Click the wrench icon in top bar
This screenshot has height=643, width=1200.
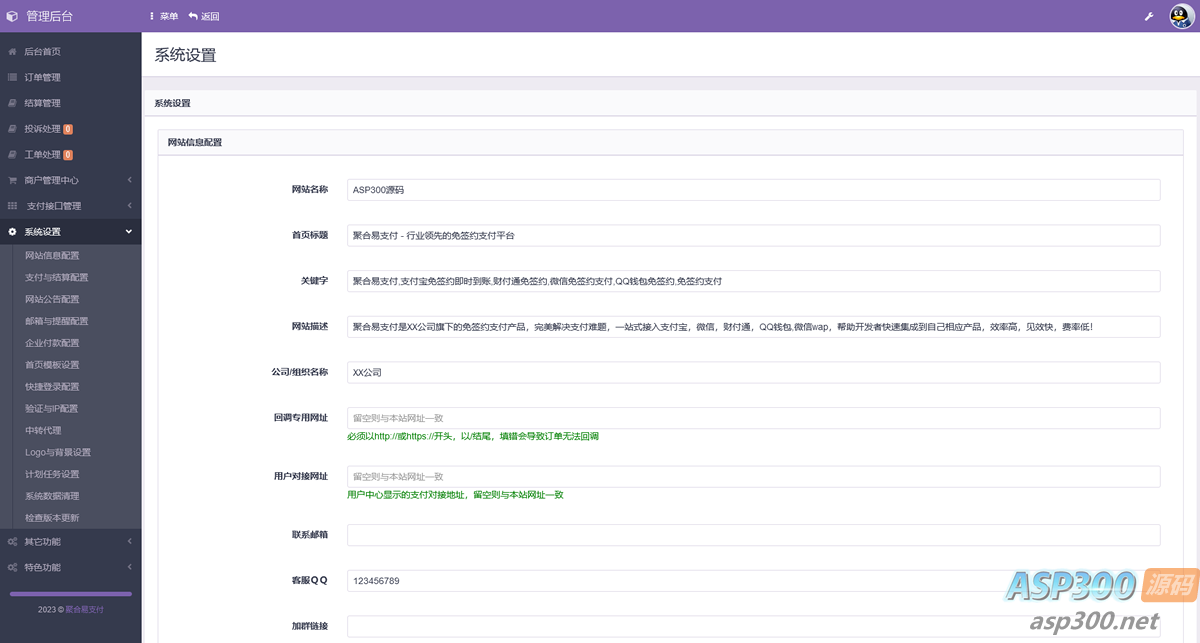[x=1149, y=17]
